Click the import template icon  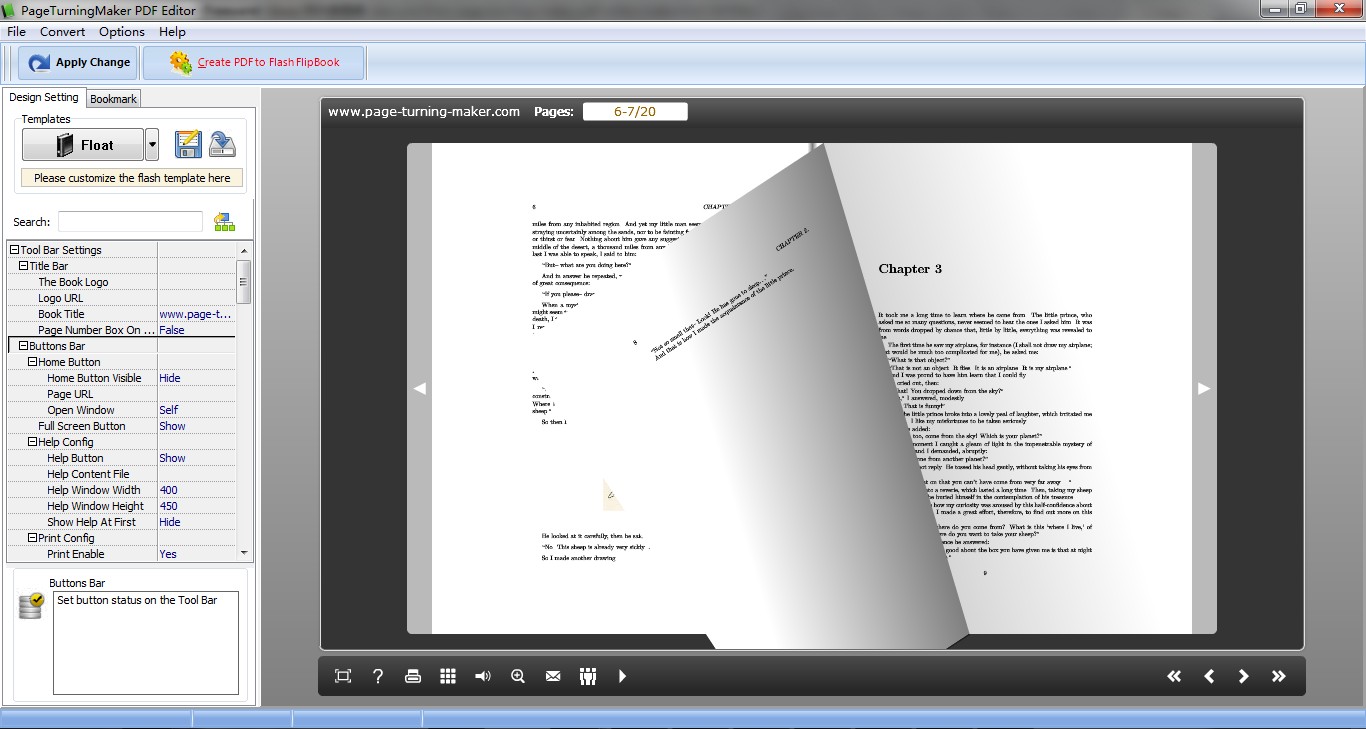(222, 144)
